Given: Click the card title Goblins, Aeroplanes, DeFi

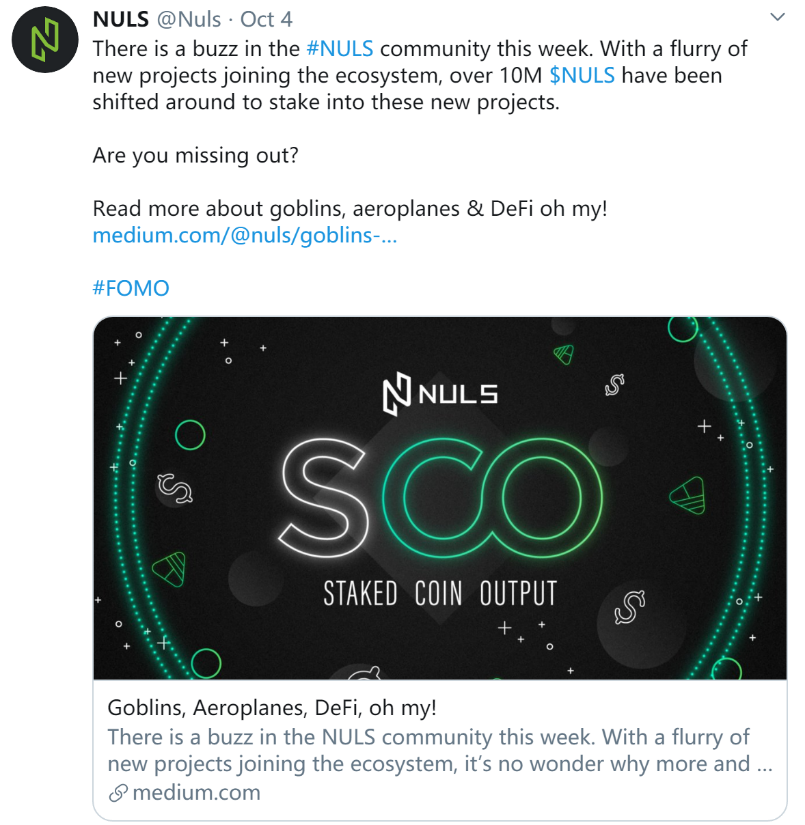Looking at the screenshot, I should 272,708.
